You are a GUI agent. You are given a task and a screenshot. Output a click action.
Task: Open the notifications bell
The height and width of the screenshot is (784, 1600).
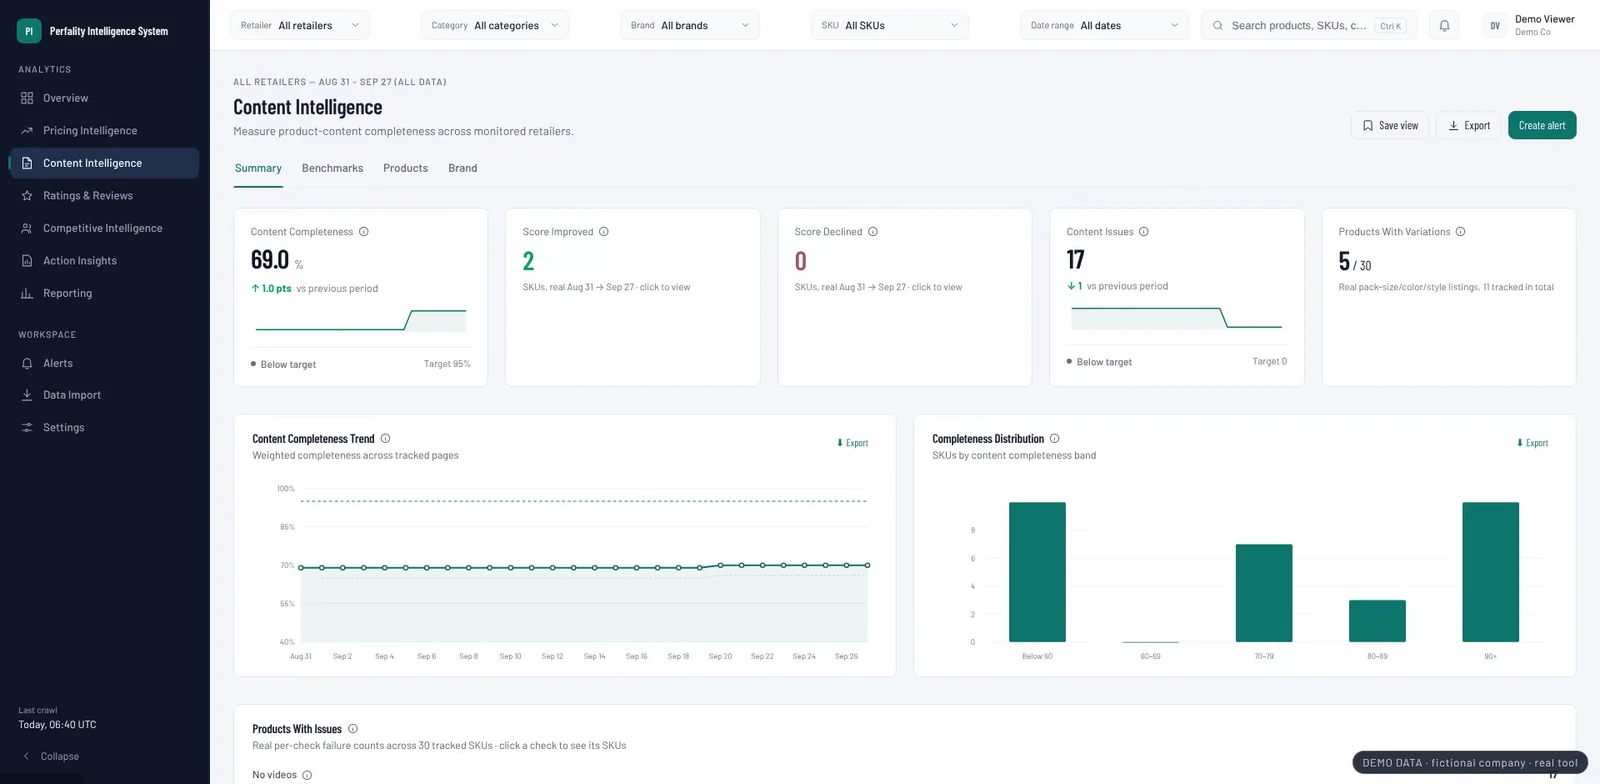click(1444, 26)
